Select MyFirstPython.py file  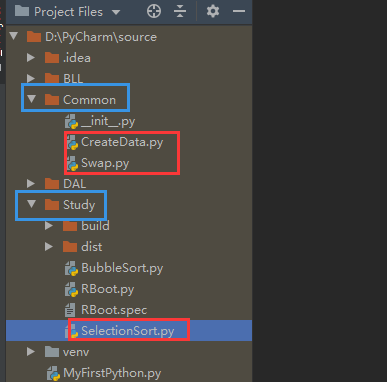point(112,373)
